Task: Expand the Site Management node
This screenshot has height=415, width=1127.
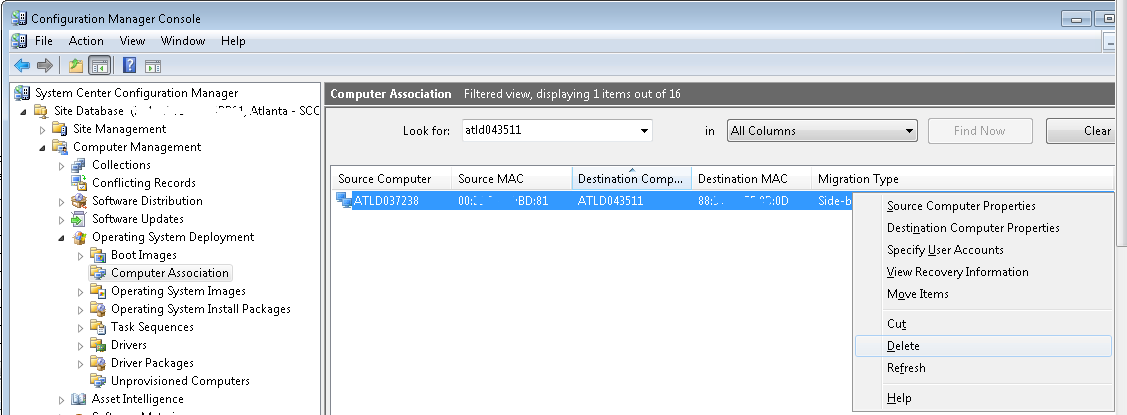Action: coord(42,129)
